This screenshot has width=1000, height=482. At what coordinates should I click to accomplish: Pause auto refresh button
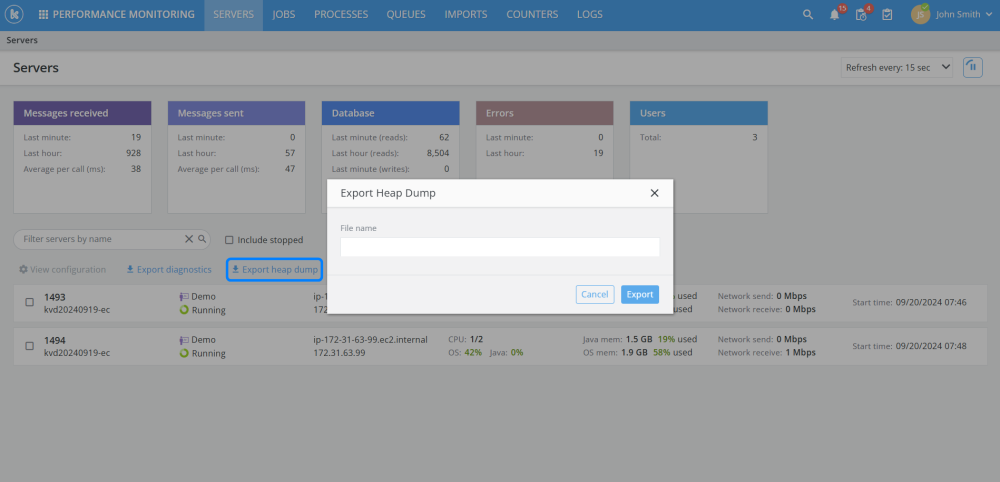tap(973, 67)
